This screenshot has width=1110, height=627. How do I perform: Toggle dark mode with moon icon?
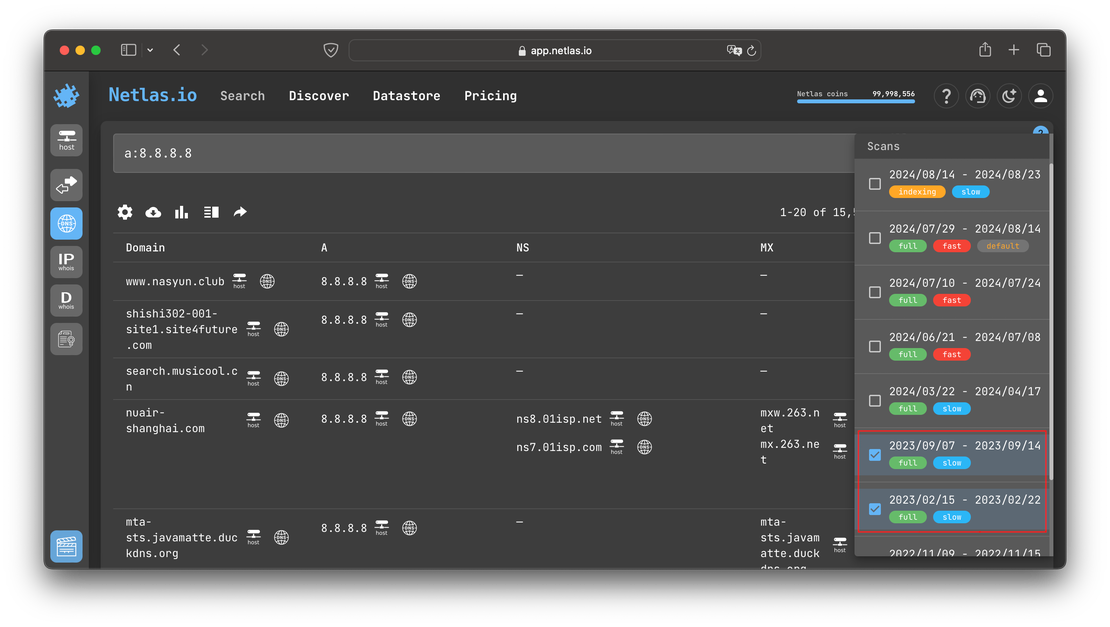pos(1009,96)
